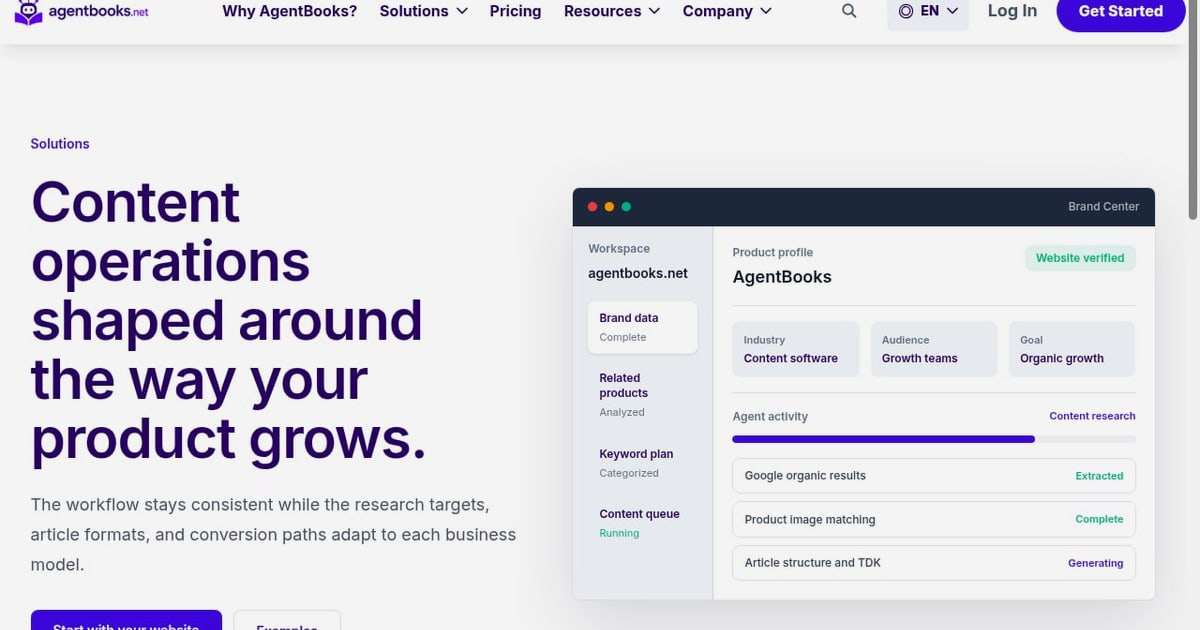Click the small Solutions label above the heading
The width and height of the screenshot is (1200, 630).
60,144
